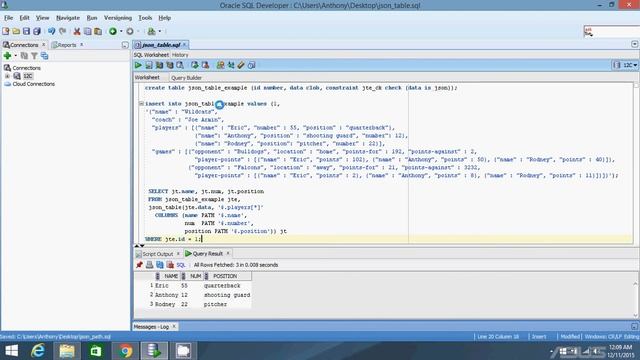This screenshot has height=360, width=640.
Task: Open the Help menu
Action: point(164,18)
